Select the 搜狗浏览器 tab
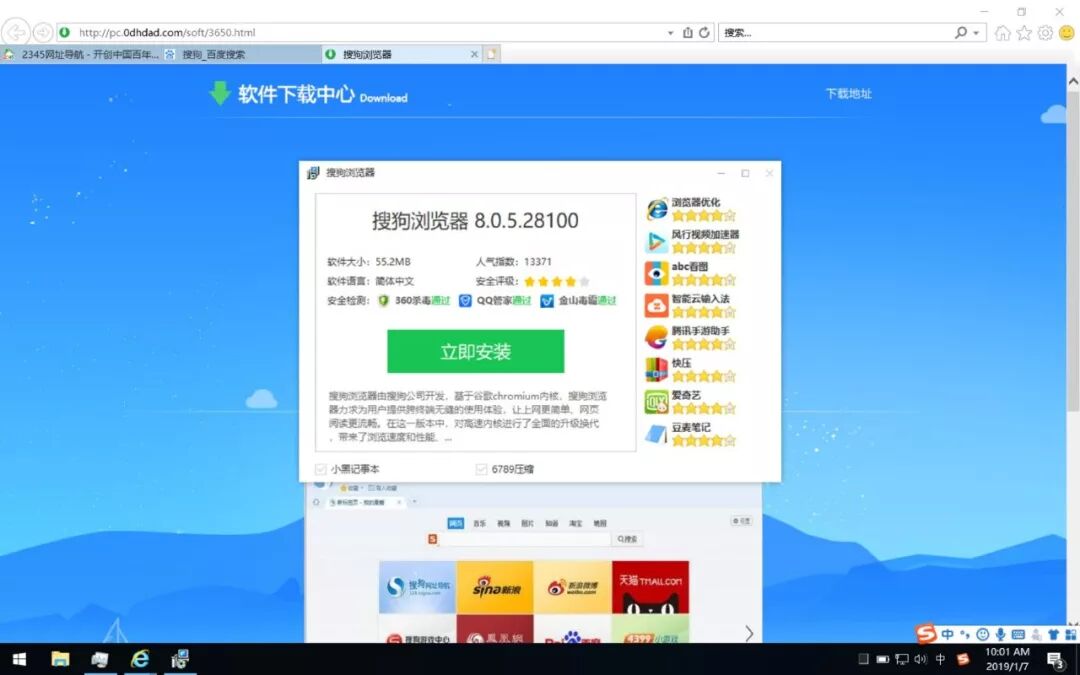The height and width of the screenshot is (675, 1080). tap(402, 54)
